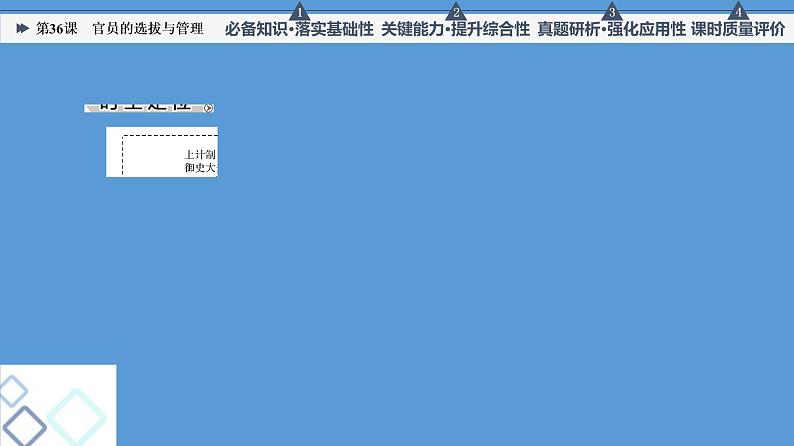Viewport: 794px width, 446px height.
Task: Go to the 真题研析·强化应用性 tab
Action: [x=611, y=30]
